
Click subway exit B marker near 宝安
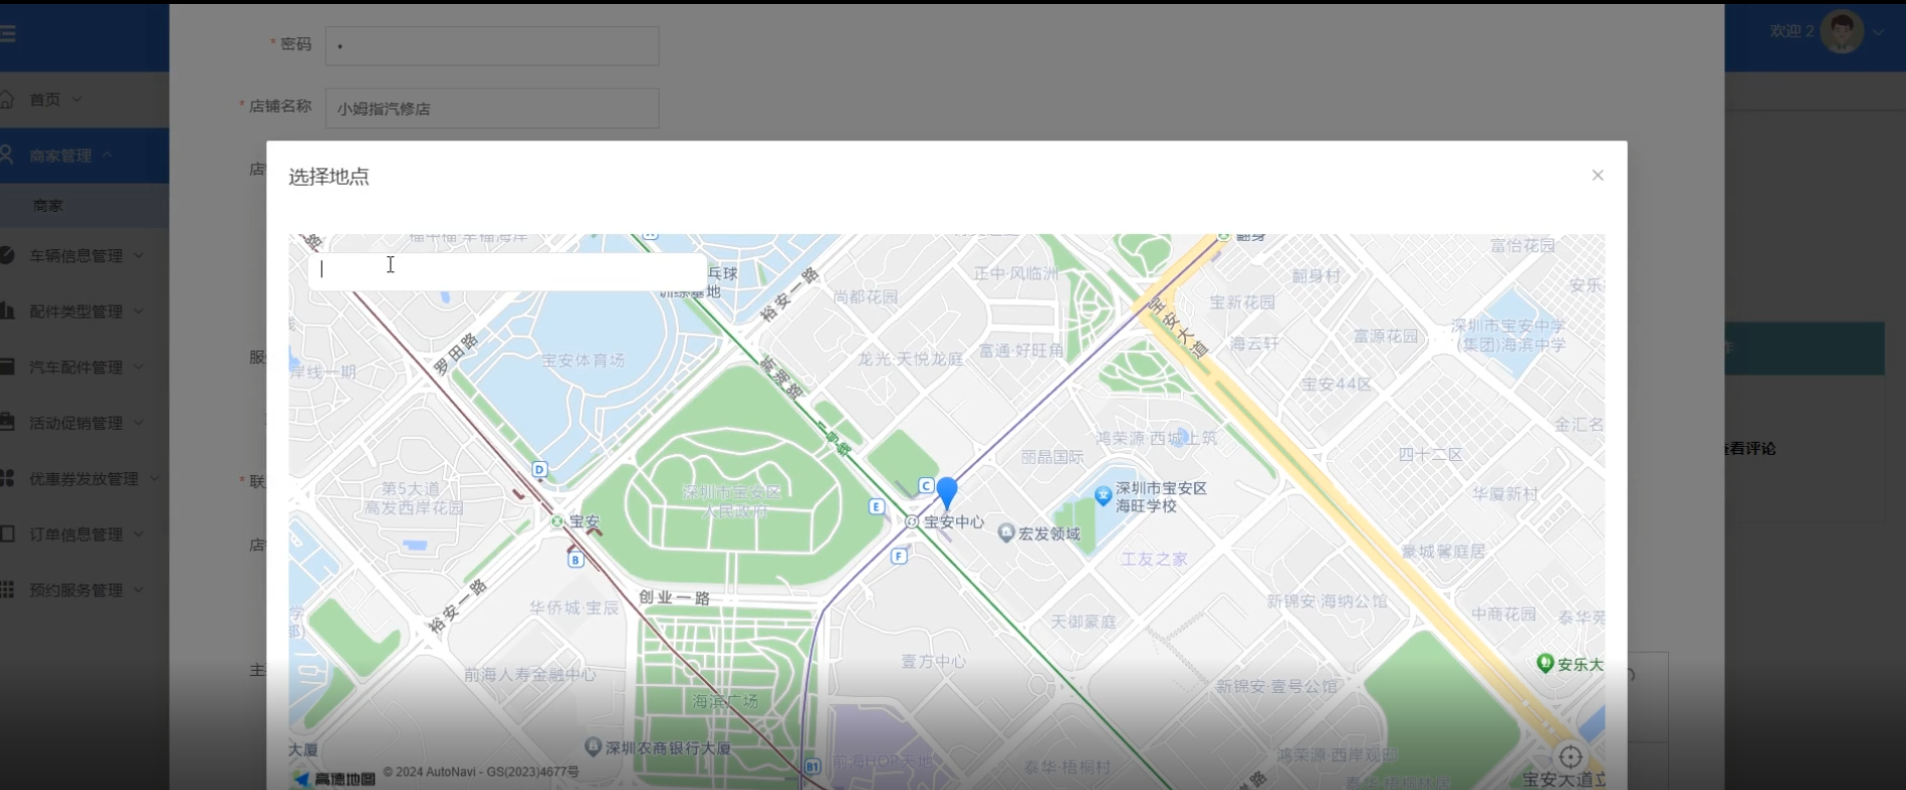click(x=575, y=560)
